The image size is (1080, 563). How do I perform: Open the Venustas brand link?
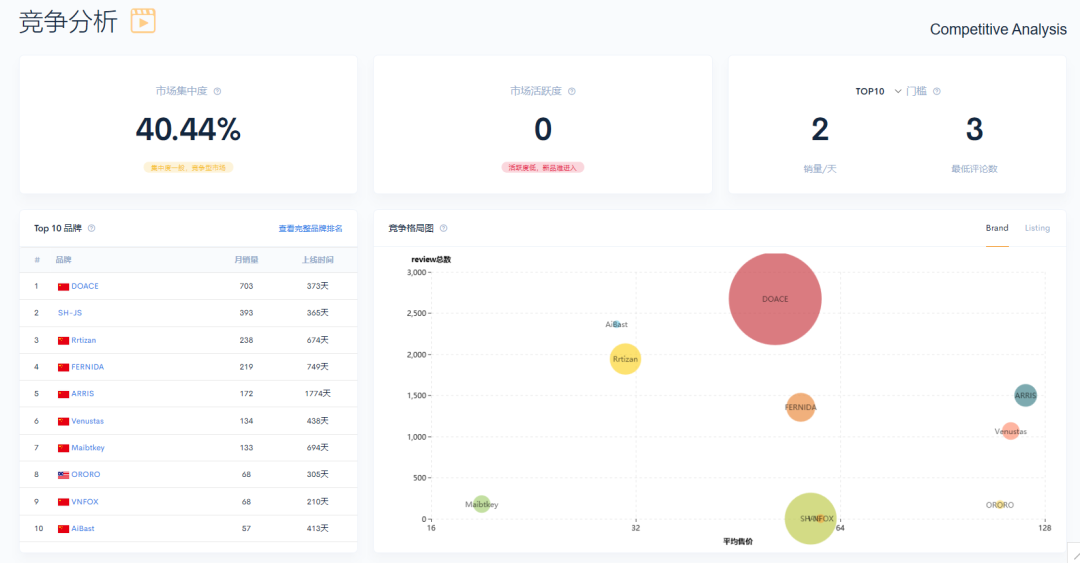pos(87,420)
